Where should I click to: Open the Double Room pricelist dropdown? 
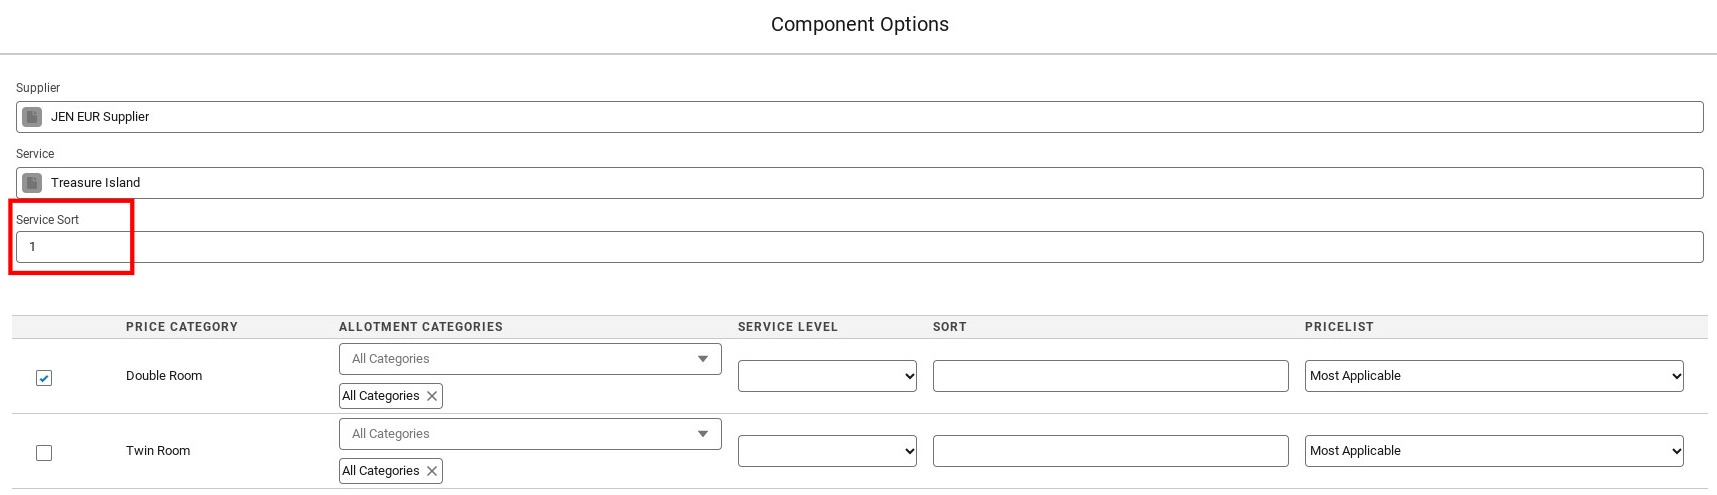point(1494,376)
